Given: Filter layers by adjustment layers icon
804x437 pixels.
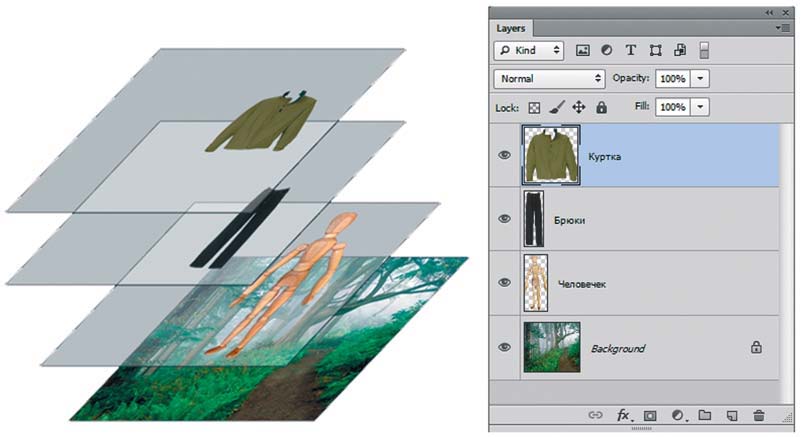Looking at the screenshot, I should (x=607, y=50).
